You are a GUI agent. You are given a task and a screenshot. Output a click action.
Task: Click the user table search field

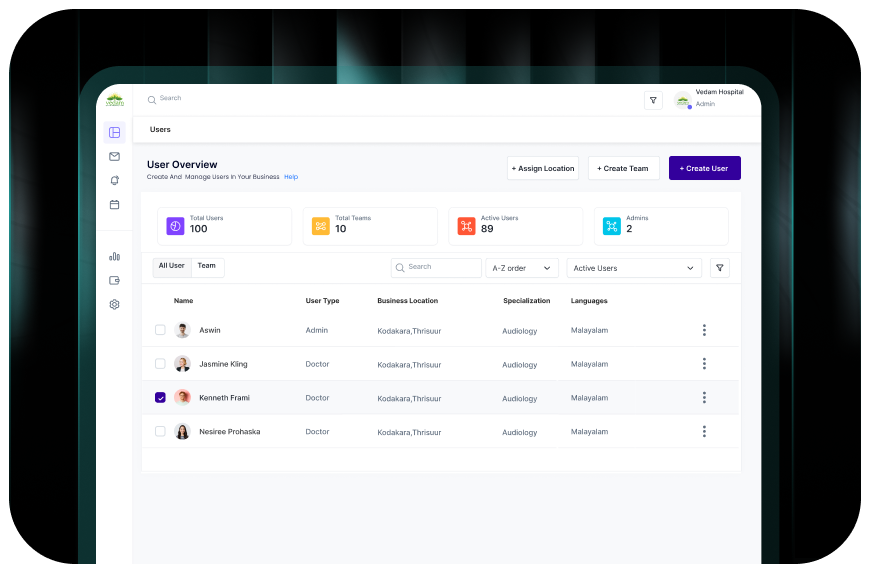point(437,267)
